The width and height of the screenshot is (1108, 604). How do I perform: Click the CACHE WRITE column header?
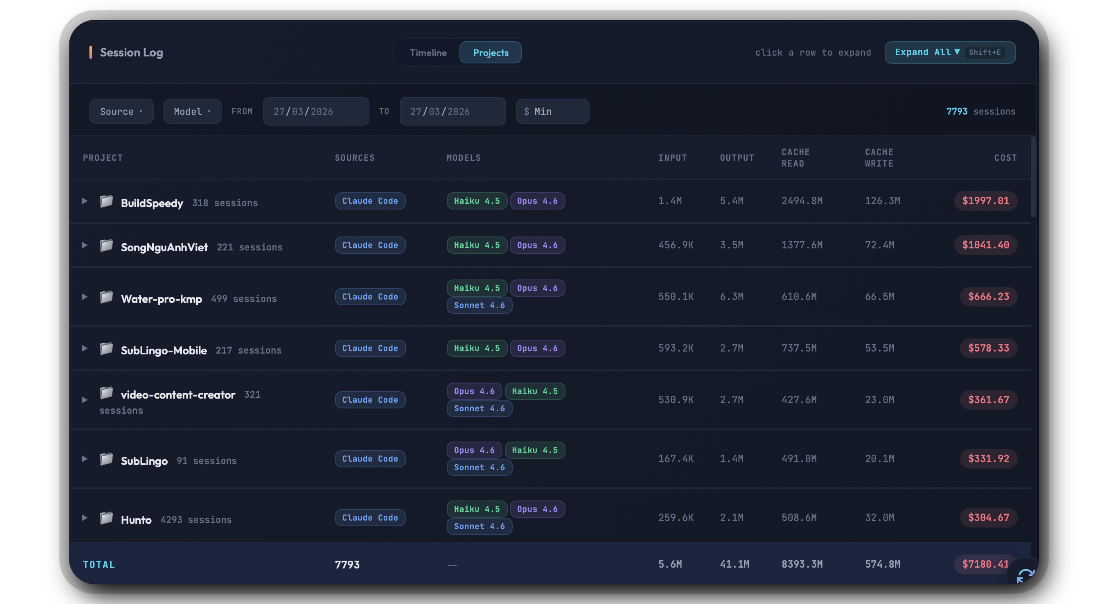click(879, 158)
